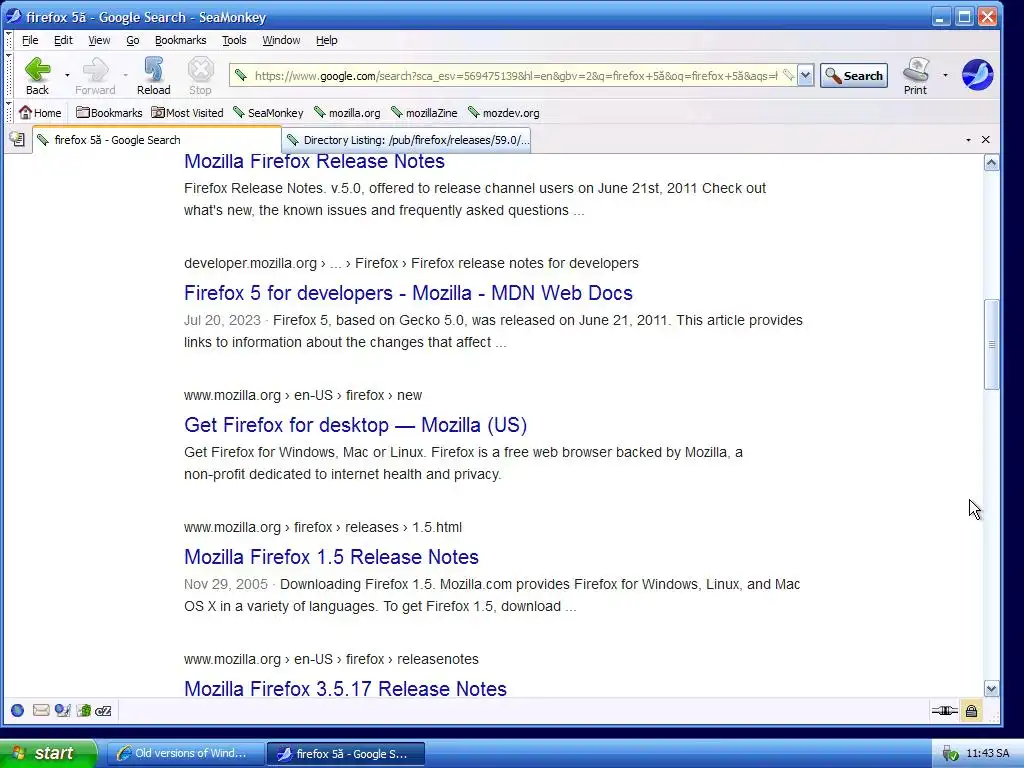Screen dimensions: 1024x768
Task: Close the current tab with X button
Action: 985,140
